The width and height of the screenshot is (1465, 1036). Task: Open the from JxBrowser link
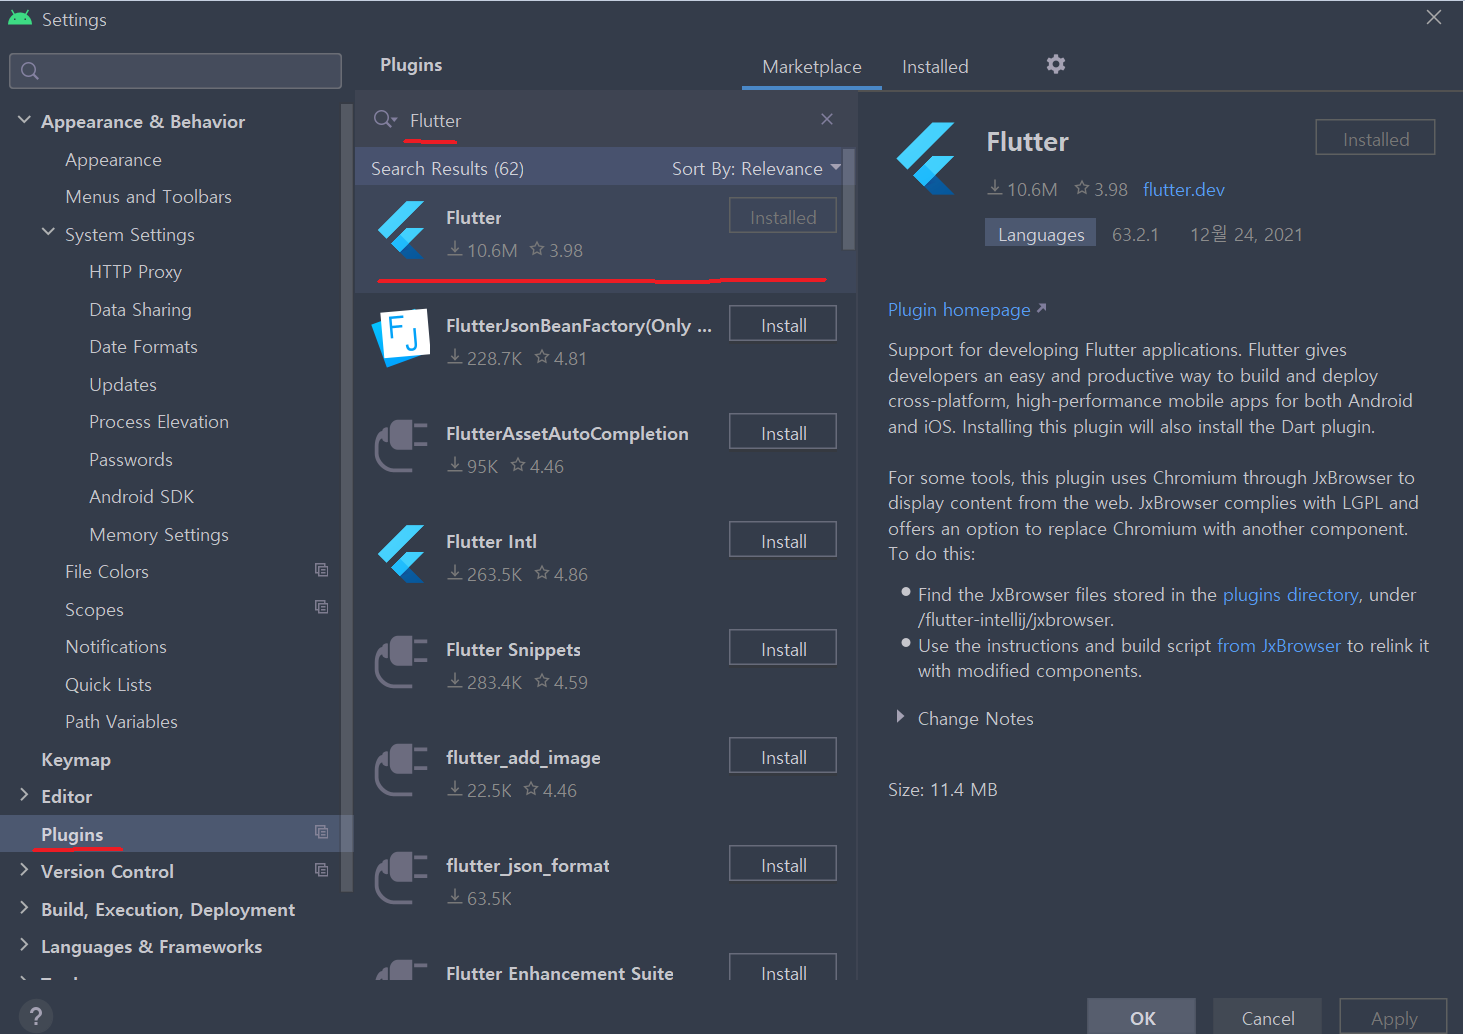pos(1278,646)
